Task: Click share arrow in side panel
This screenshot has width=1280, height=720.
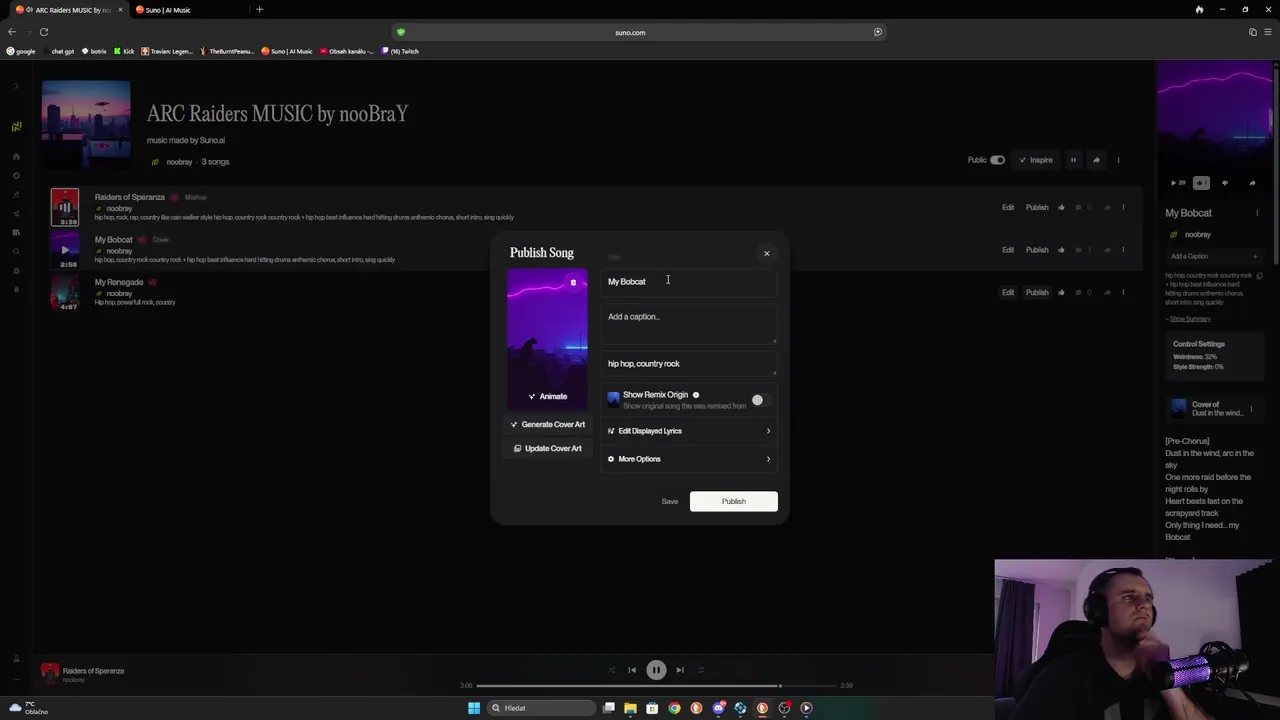Action: (x=1252, y=183)
